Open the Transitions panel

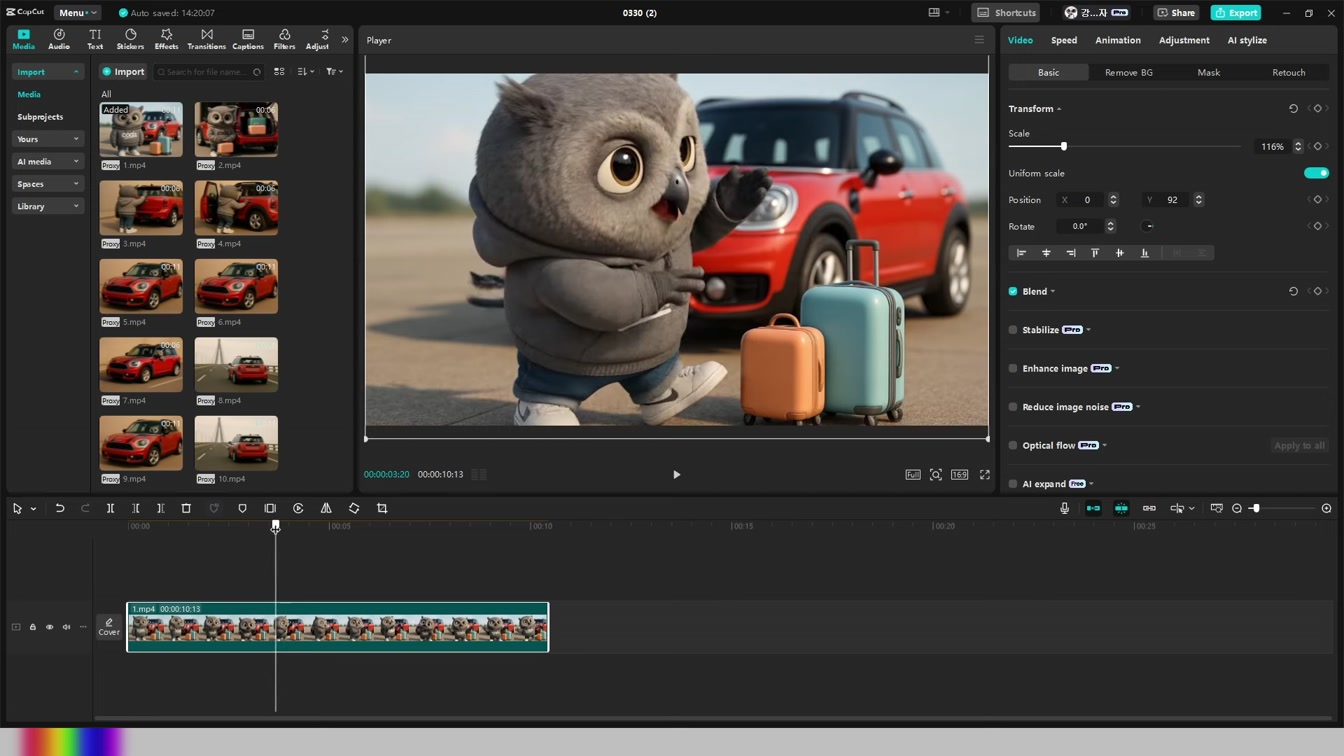[x=206, y=39]
